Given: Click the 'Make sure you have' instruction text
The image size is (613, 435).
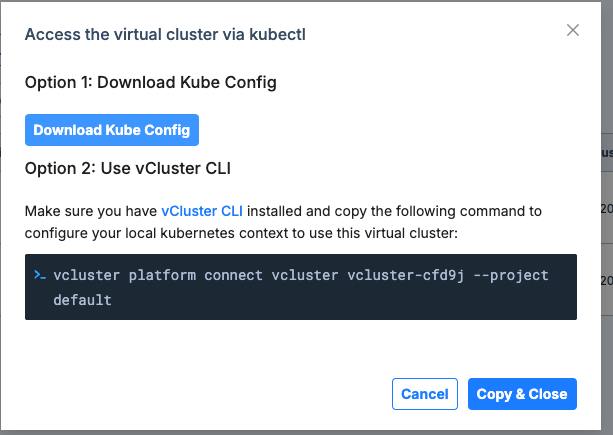Looking at the screenshot, I should pyautogui.click(x=91, y=211).
